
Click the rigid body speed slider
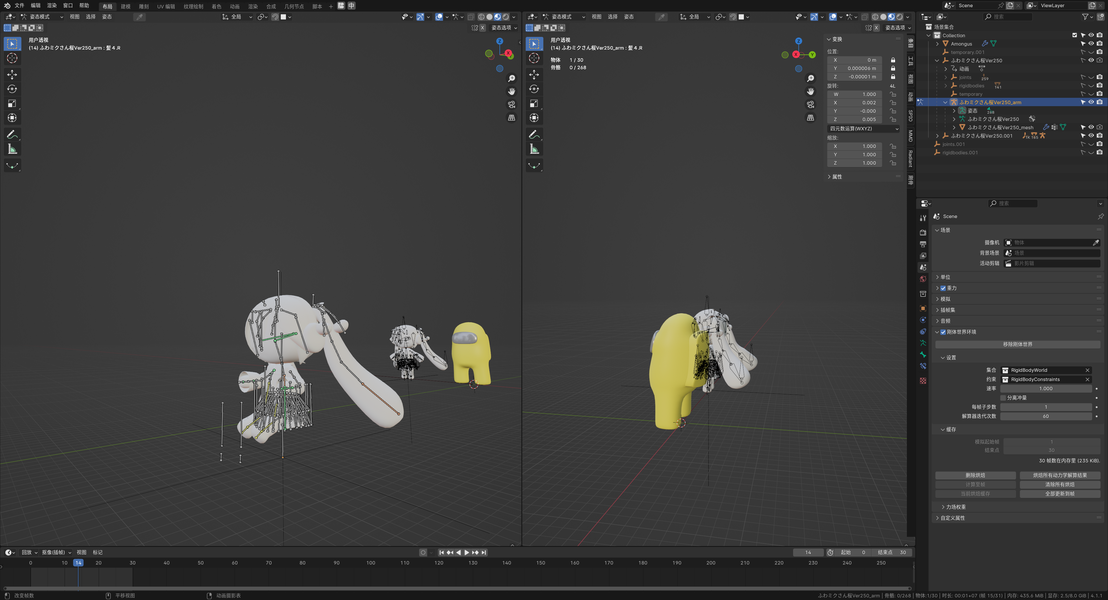[x=1046, y=389]
